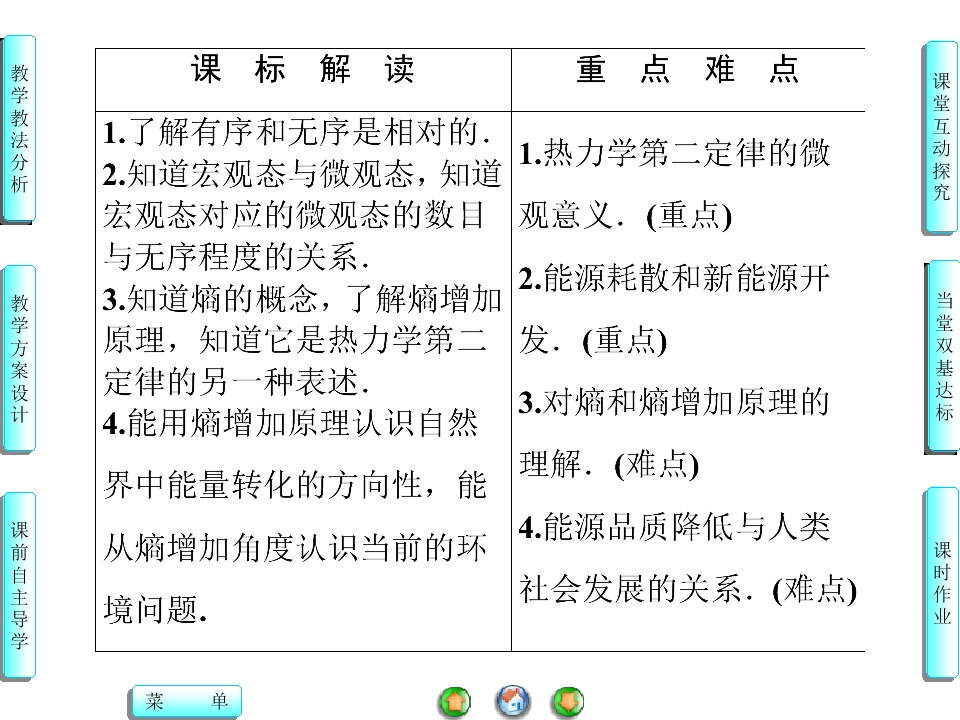Click text 3.知道熵的概念，了解熵增加
This screenshot has width=960, height=720.
[x=302, y=299]
